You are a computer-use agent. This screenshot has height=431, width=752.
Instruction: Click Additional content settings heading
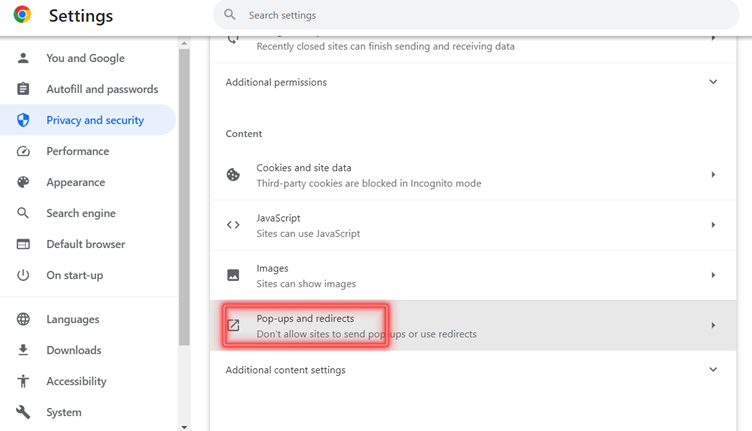coord(285,370)
